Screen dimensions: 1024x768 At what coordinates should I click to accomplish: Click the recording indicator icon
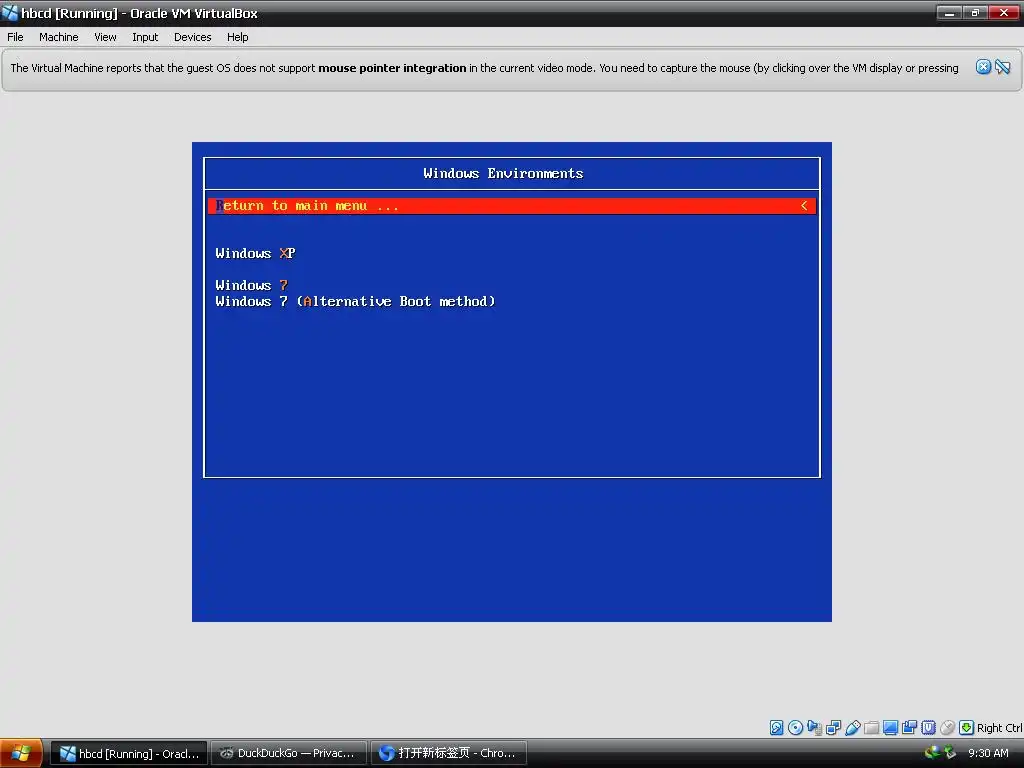point(909,728)
